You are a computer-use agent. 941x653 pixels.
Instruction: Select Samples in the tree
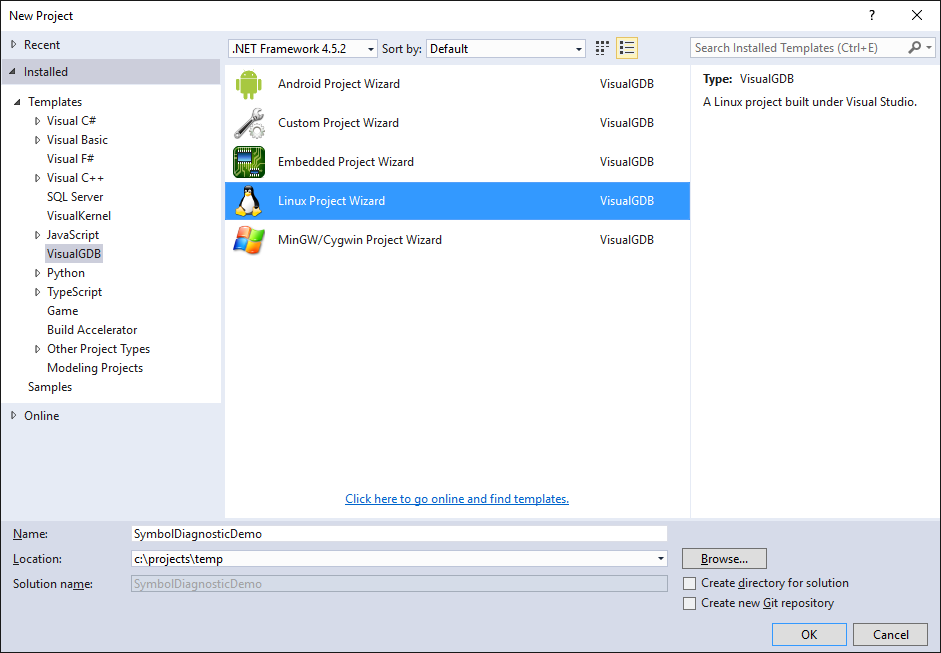point(50,387)
